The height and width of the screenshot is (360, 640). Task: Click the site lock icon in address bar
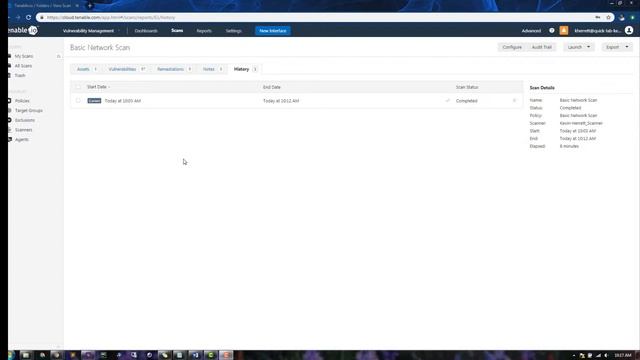click(x=42, y=18)
